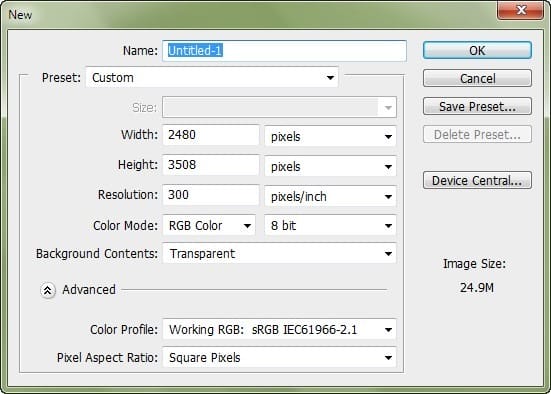Click the OK button
The width and height of the screenshot is (551, 394).
tap(477, 50)
